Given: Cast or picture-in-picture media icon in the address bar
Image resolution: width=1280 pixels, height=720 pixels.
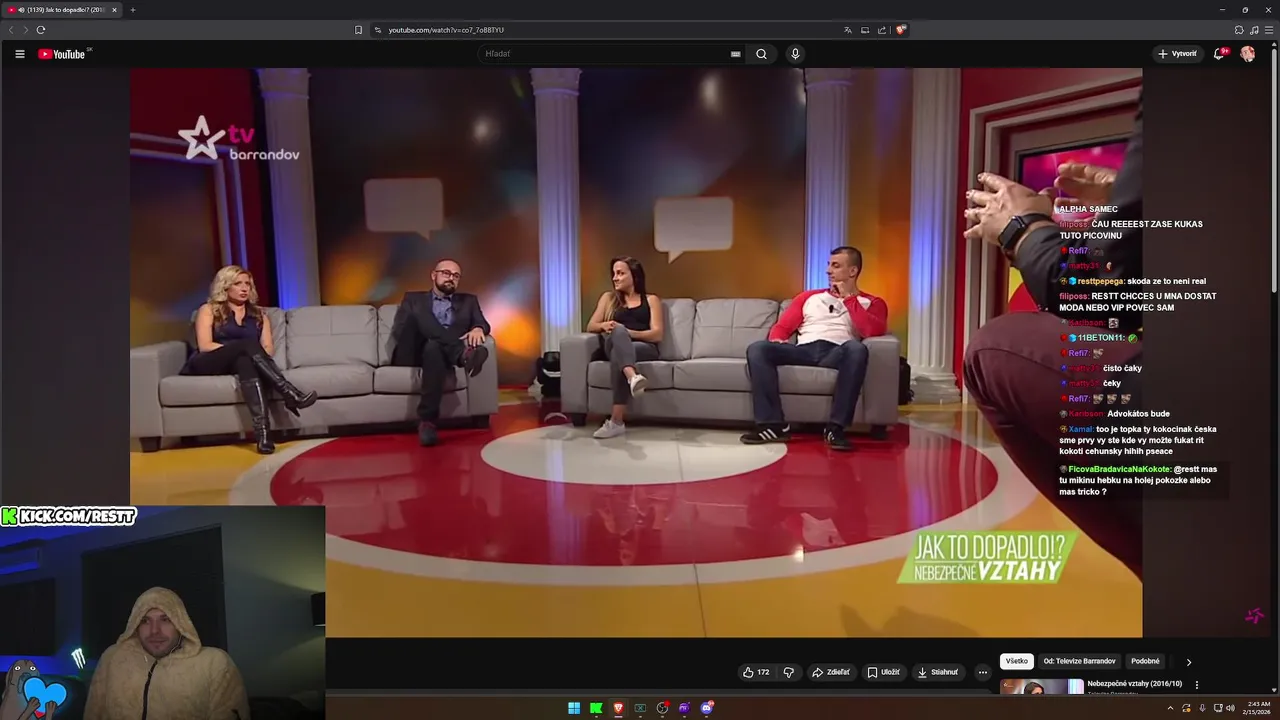Looking at the screenshot, I should tap(865, 30).
